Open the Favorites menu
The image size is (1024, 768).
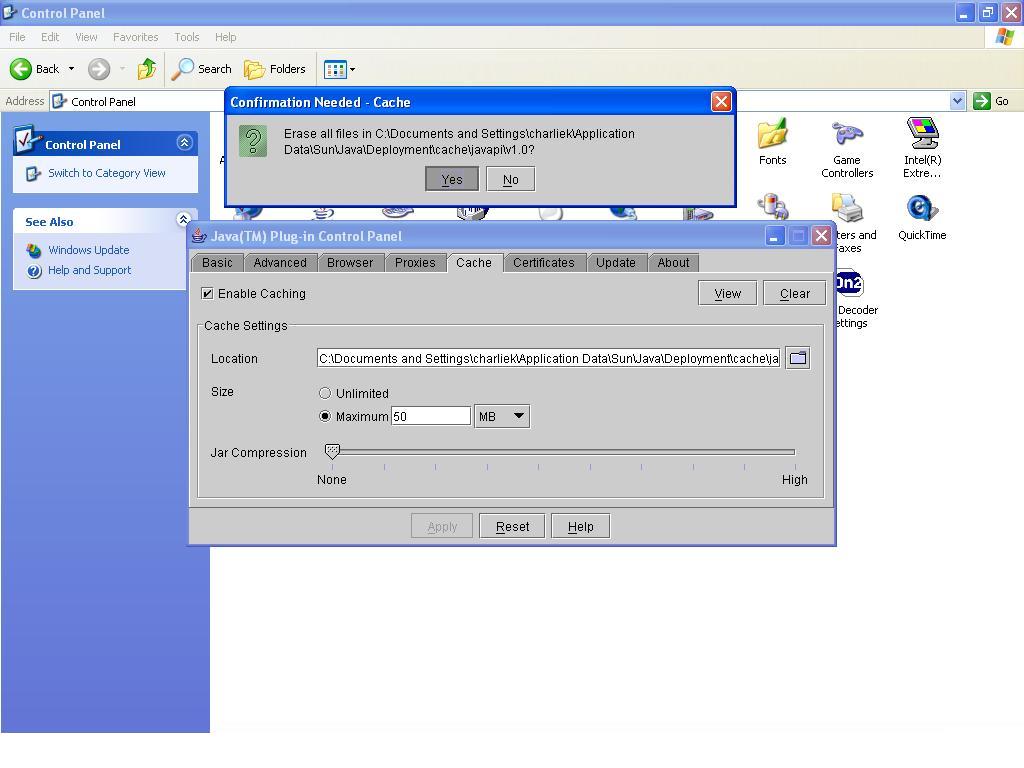pos(135,37)
